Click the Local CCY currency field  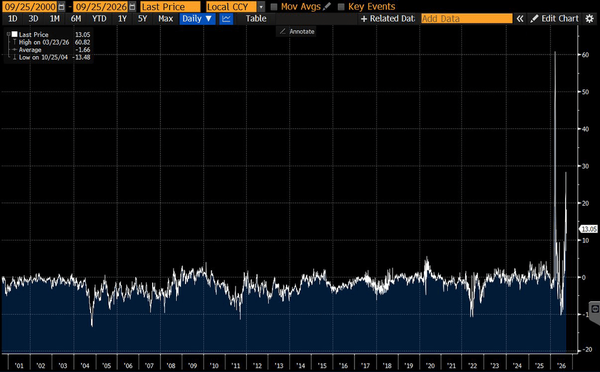click(232, 7)
